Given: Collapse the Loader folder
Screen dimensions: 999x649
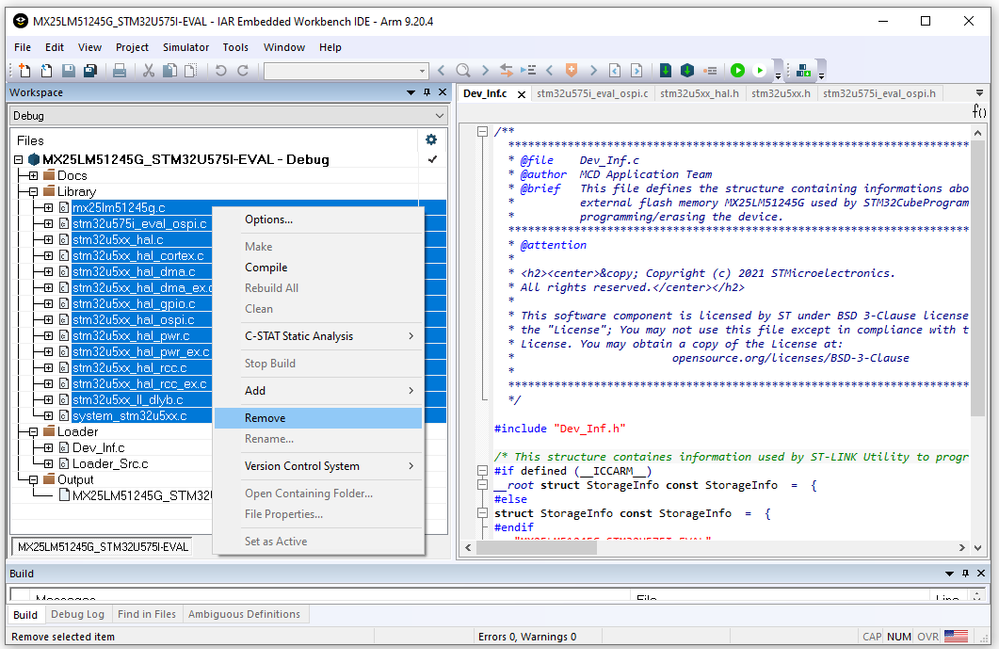Looking at the screenshot, I should pyautogui.click(x=33, y=431).
